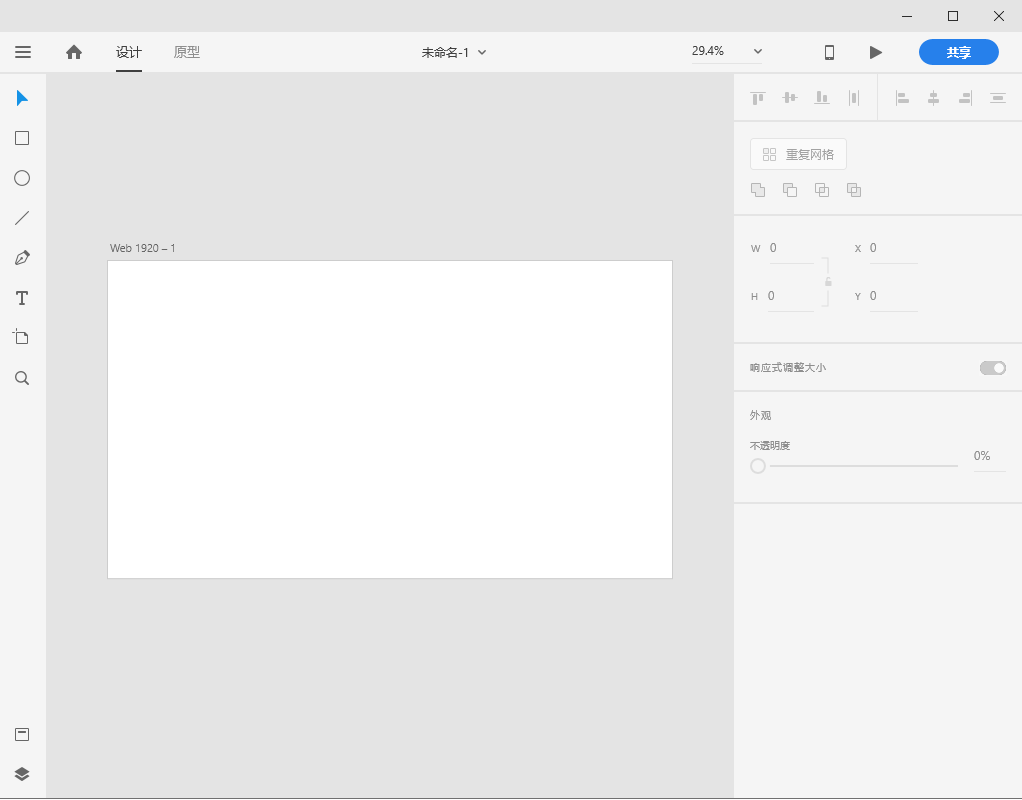Click the opacity 0% value field

(989, 456)
